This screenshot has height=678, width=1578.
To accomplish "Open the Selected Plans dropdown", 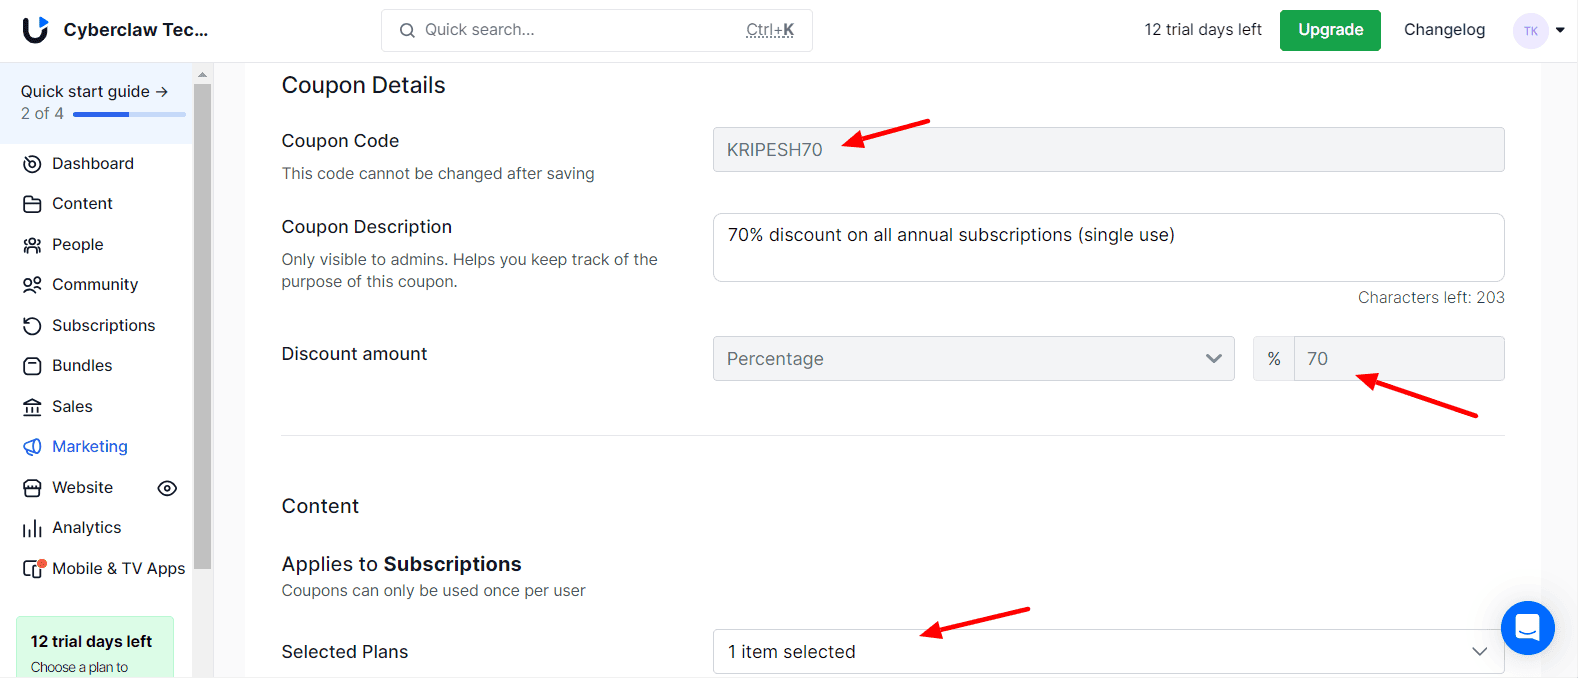I will (x=1108, y=652).
